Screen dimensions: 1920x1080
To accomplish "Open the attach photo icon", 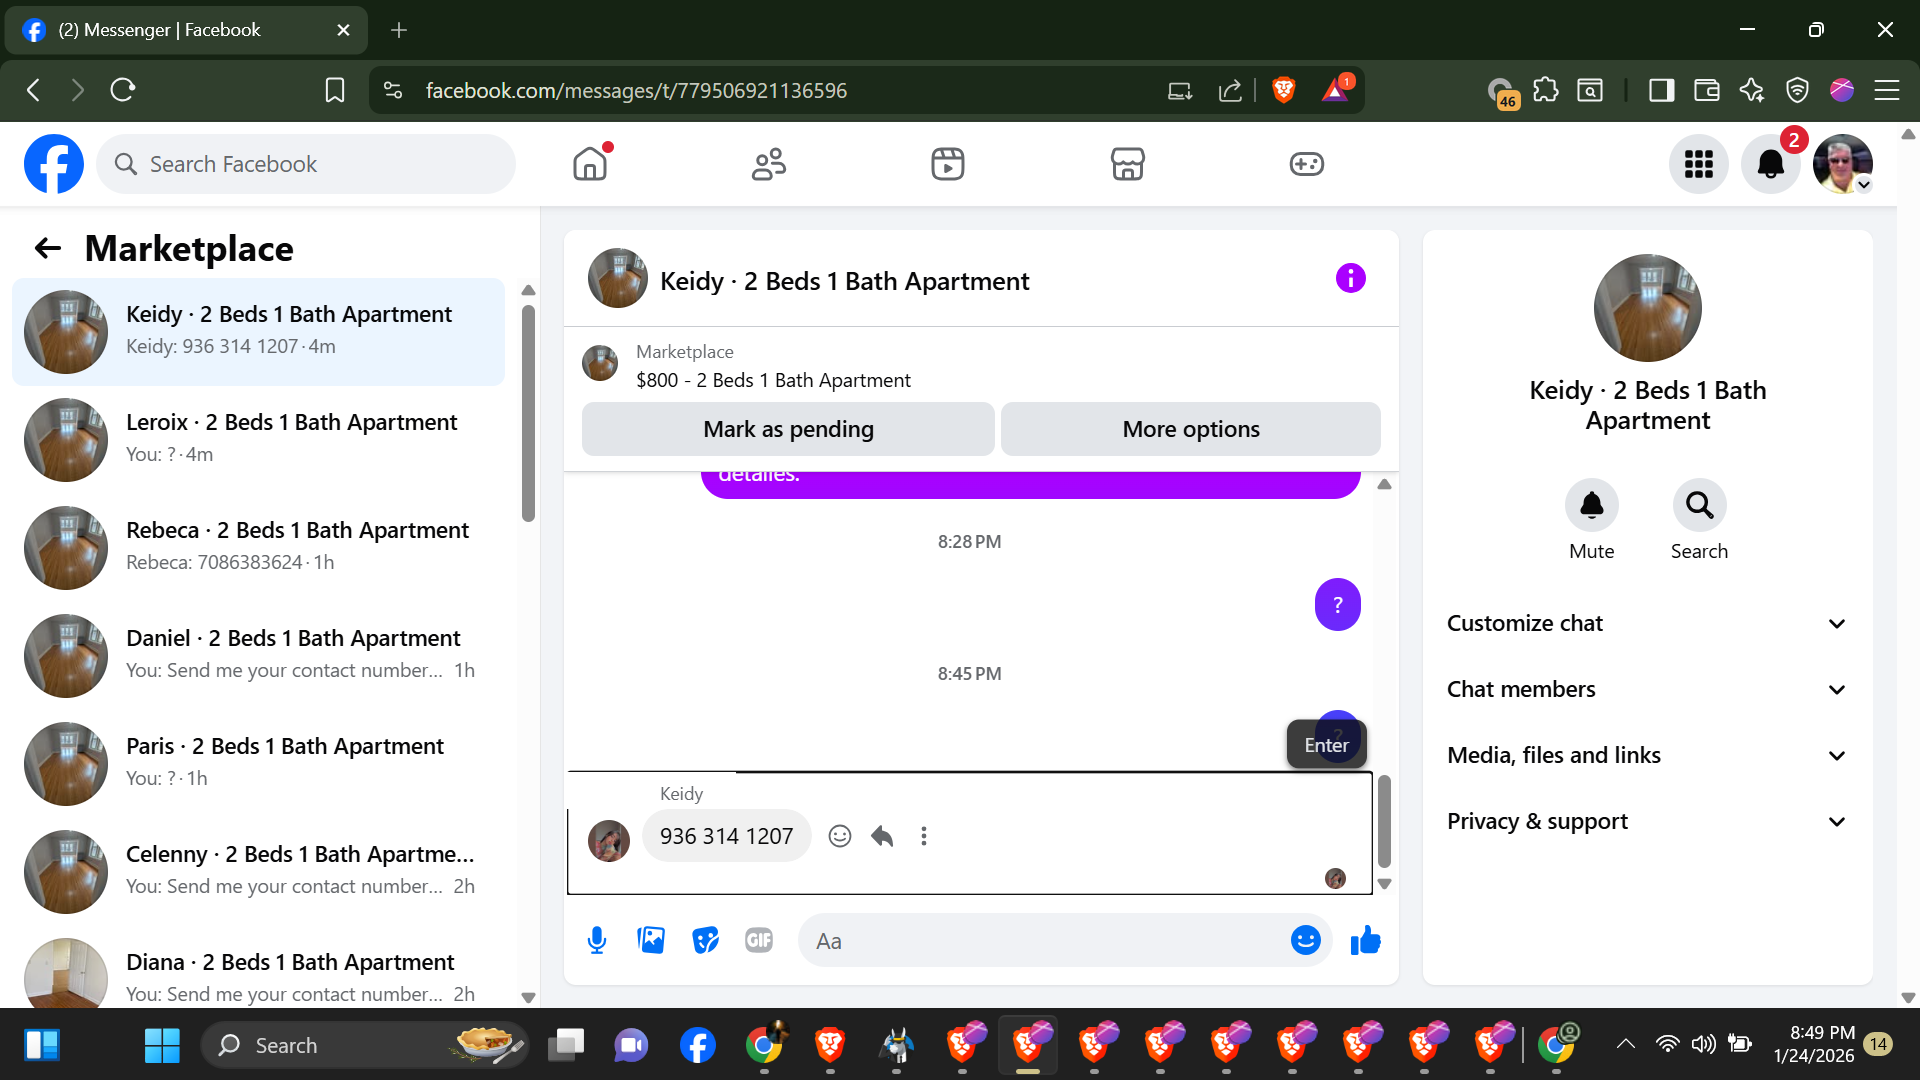I will [x=651, y=940].
